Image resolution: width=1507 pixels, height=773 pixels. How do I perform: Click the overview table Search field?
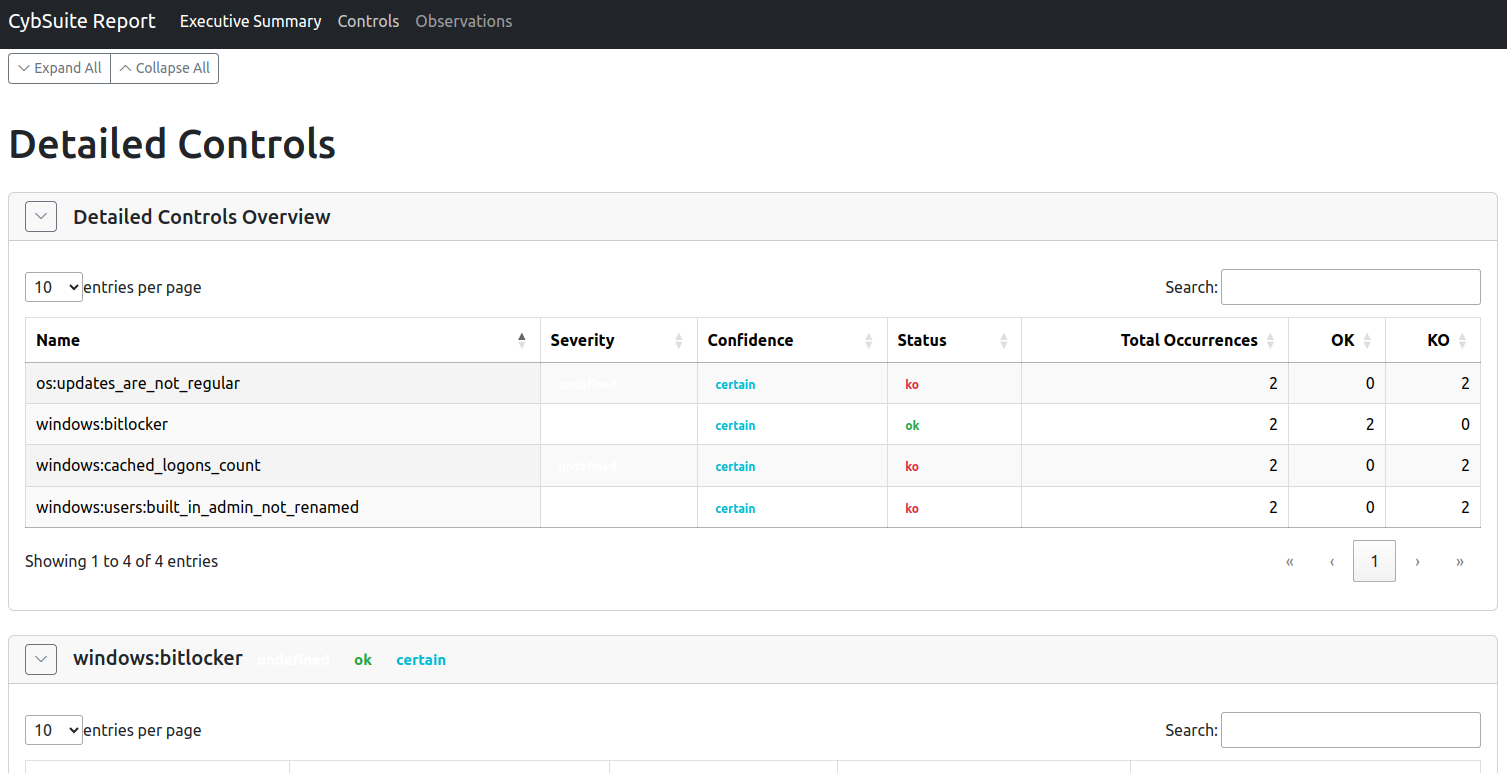click(x=1350, y=287)
